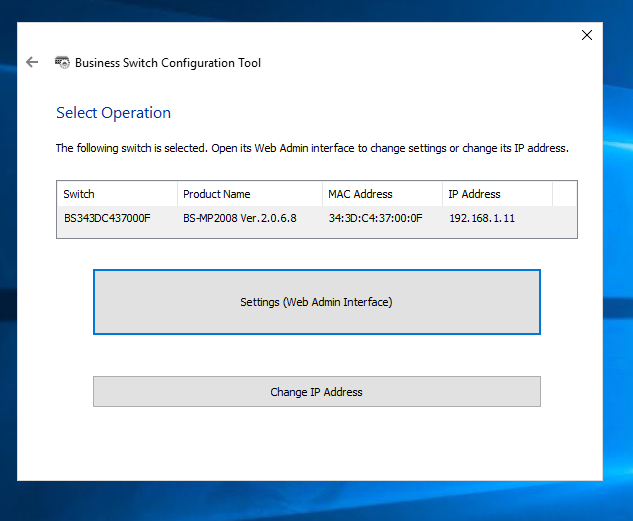The width and height of the screenshot is (633, 521).
Task: Go back using the left arrow
Action: click(31, 62)
